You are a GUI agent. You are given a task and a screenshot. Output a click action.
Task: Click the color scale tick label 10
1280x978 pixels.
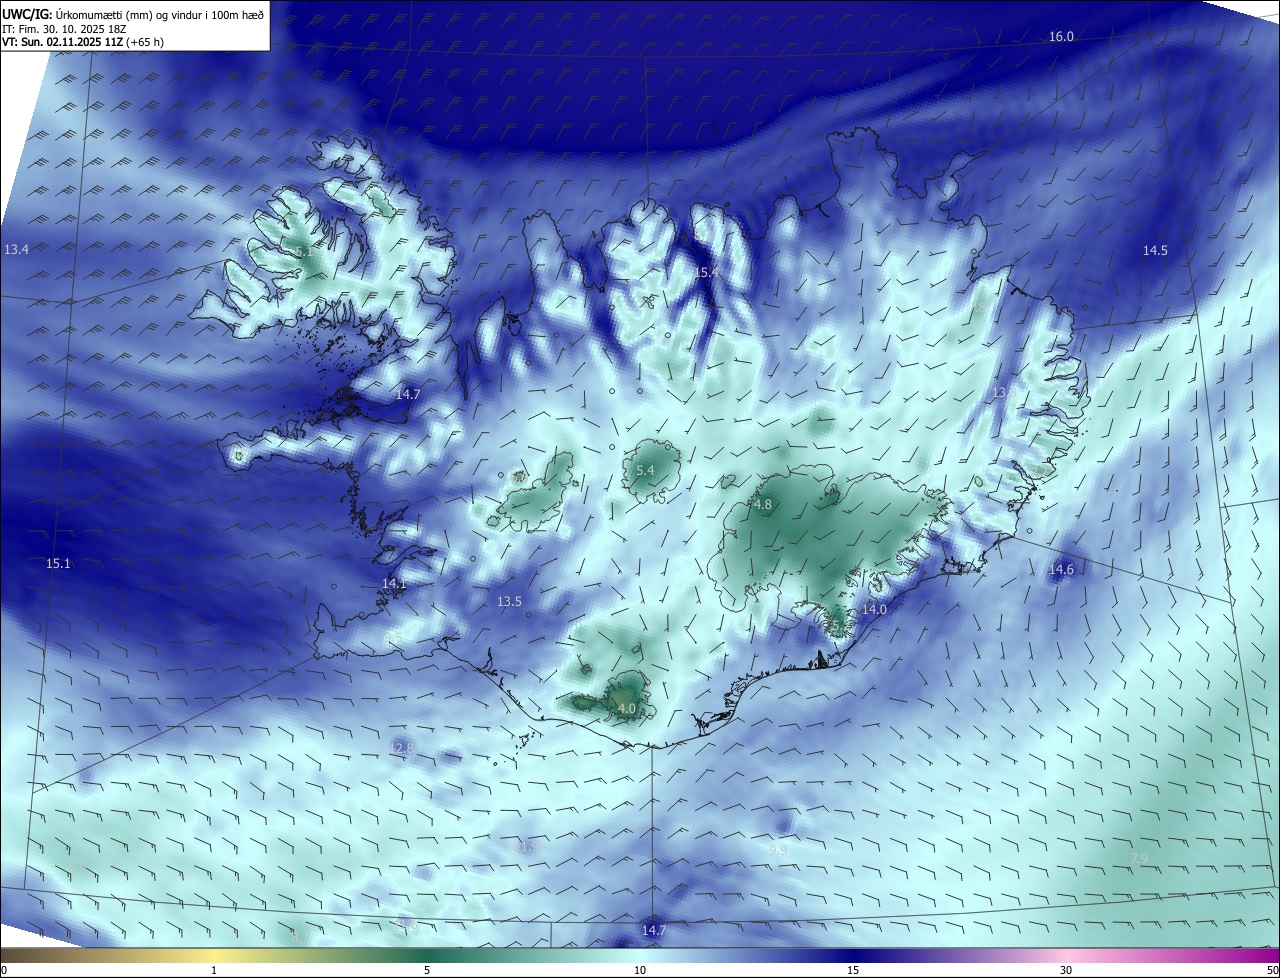coord(640,970)
